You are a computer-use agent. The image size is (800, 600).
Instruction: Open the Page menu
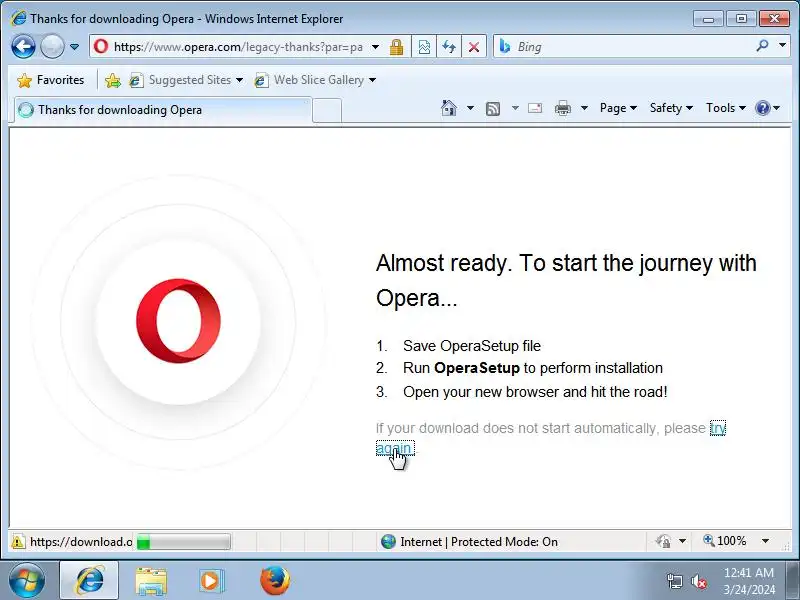[x=618, y=108]
